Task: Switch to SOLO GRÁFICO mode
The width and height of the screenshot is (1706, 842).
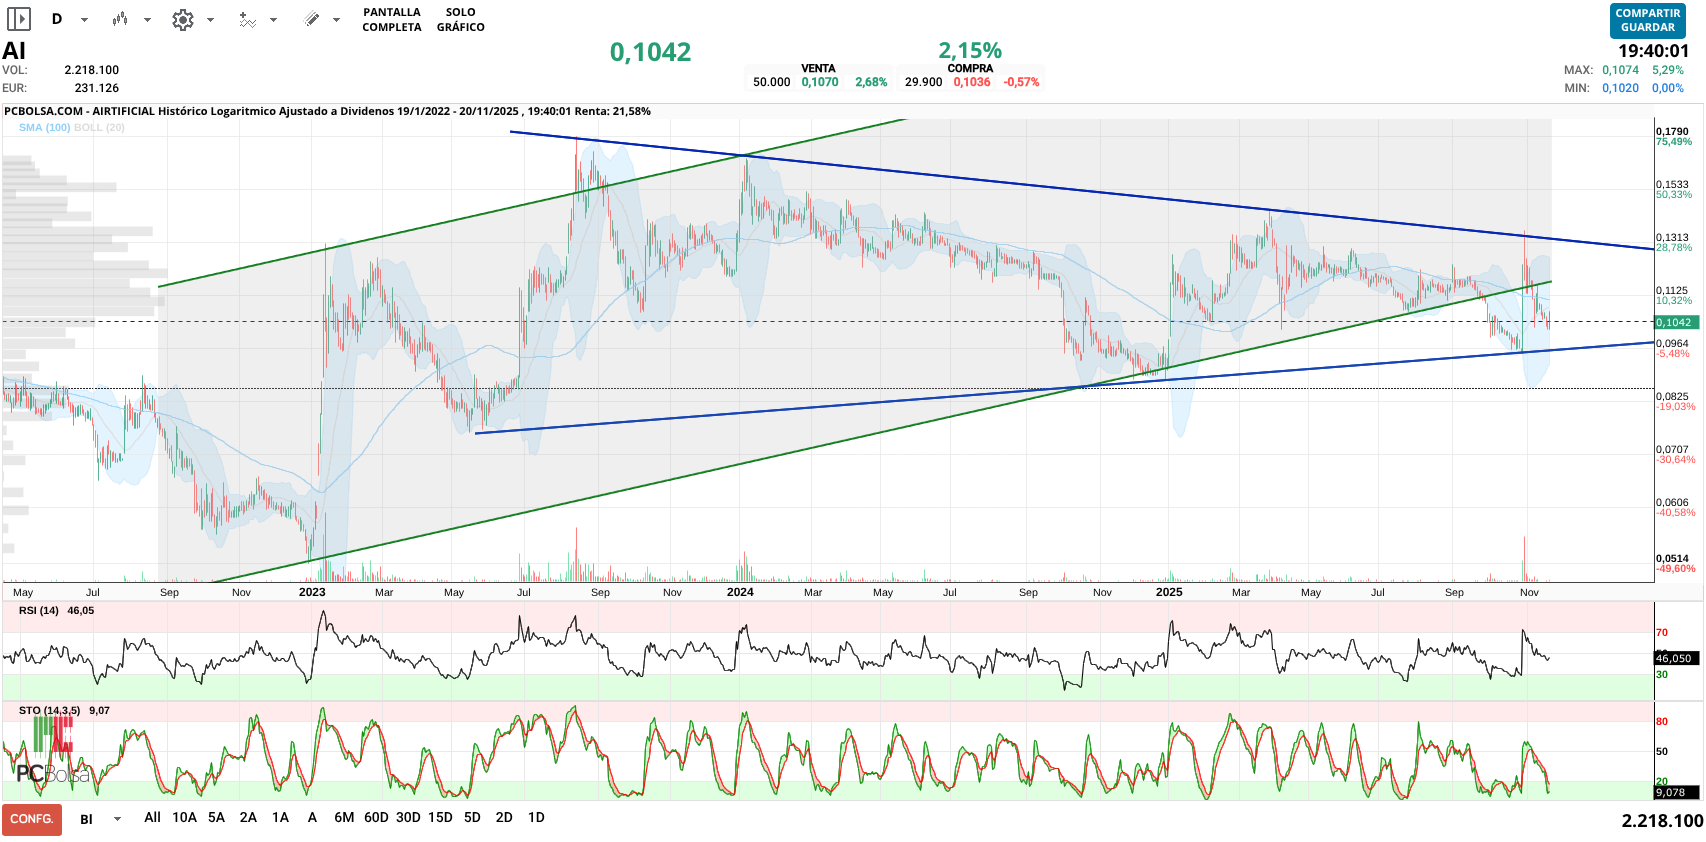Action: pyautogui.click(x=460, y=20)
